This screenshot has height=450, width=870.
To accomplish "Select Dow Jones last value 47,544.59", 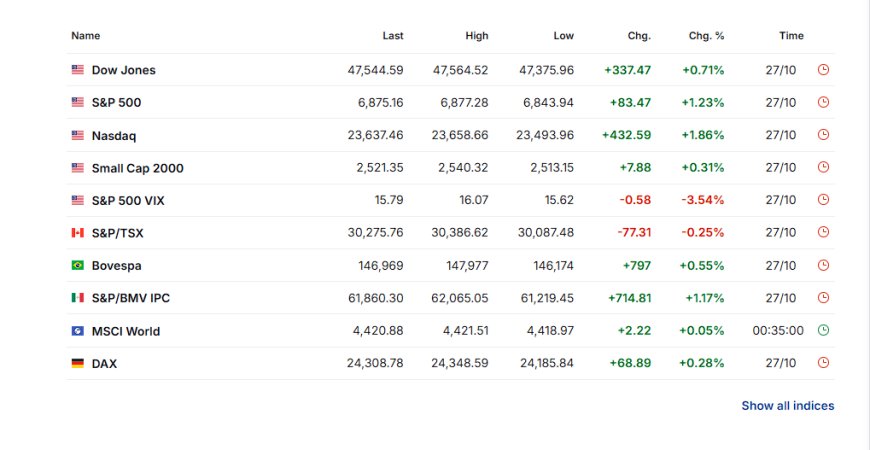I will (x=376, y=70).
